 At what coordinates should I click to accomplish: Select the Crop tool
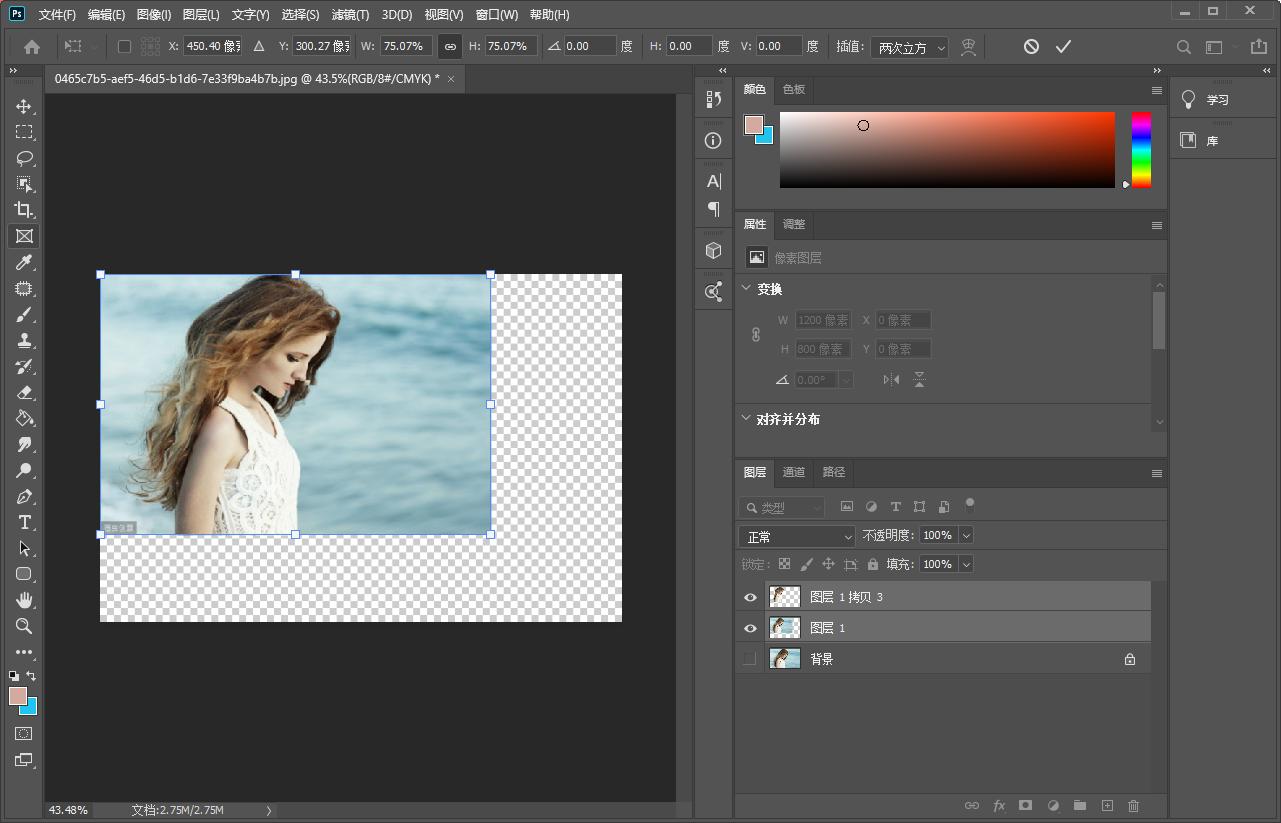[24, 210]
